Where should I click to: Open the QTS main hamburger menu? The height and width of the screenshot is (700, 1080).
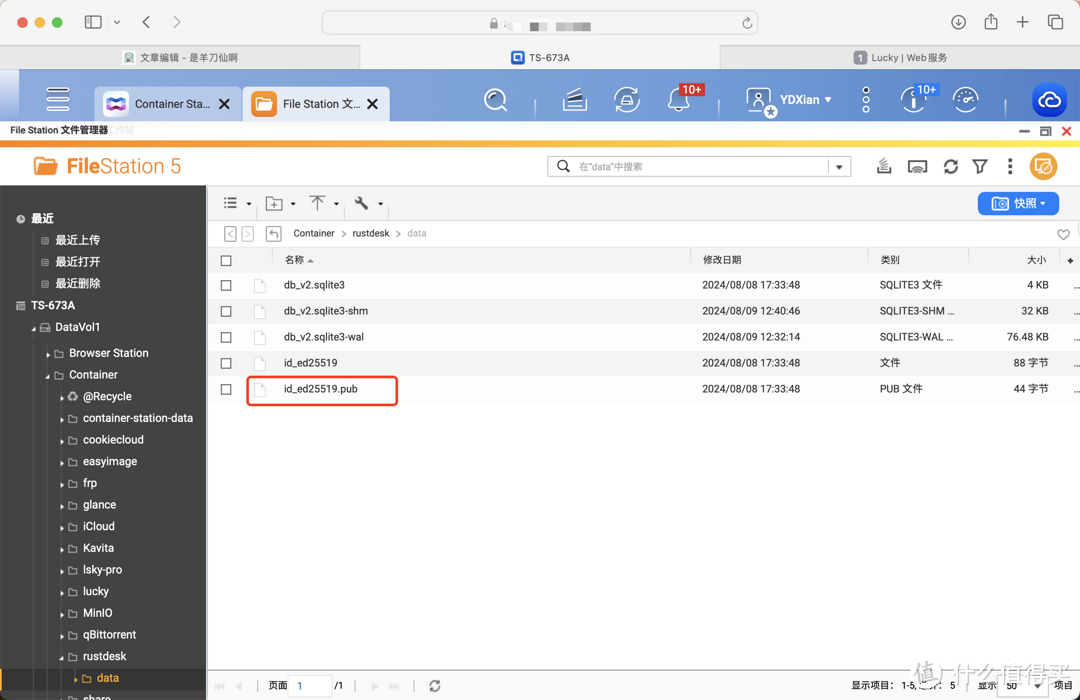58,100
